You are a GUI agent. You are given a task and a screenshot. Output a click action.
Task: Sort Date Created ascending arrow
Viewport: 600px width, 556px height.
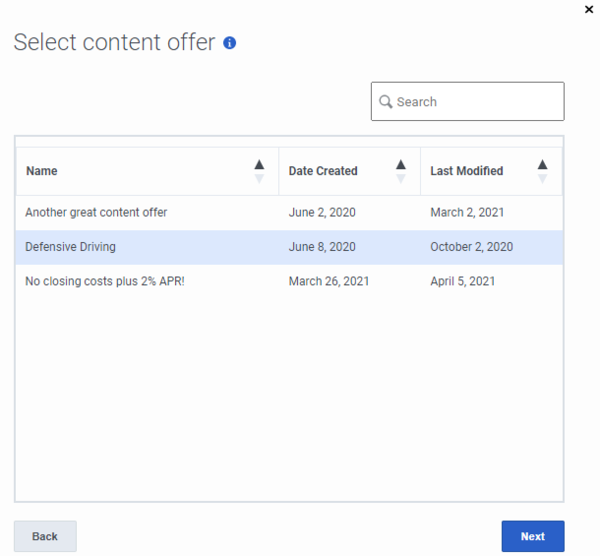click(401, 165)
